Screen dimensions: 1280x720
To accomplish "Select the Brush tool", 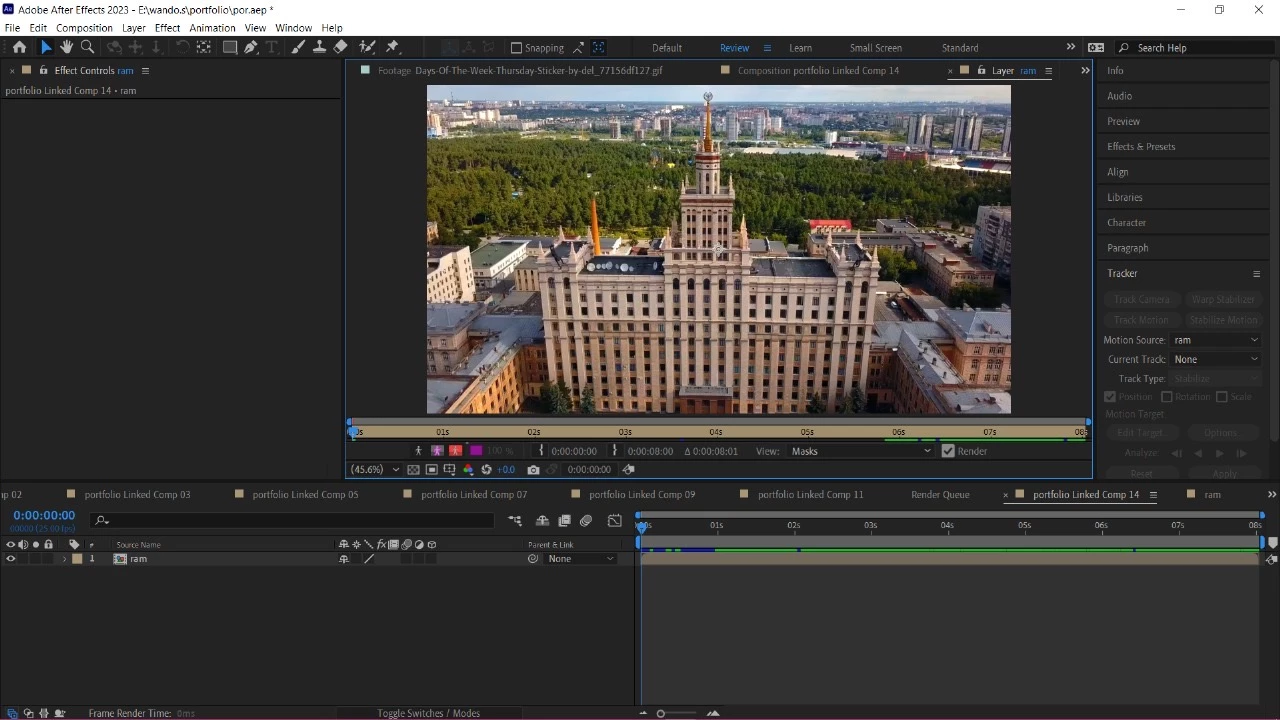I will [x=298, y=47].
